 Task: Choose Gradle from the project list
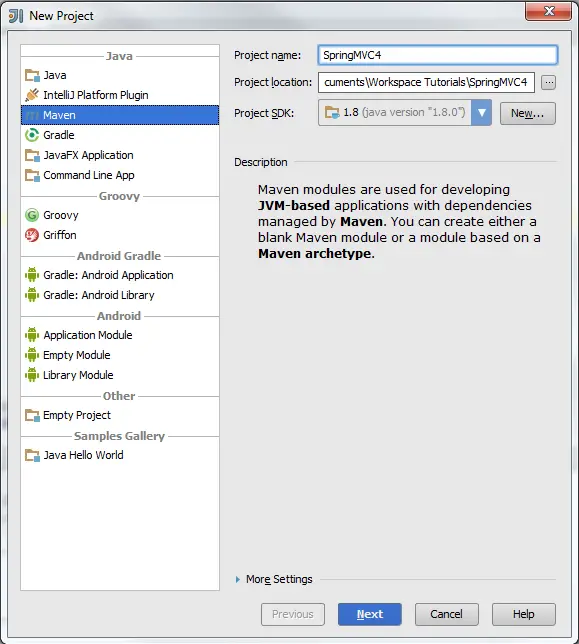(120, 135)
